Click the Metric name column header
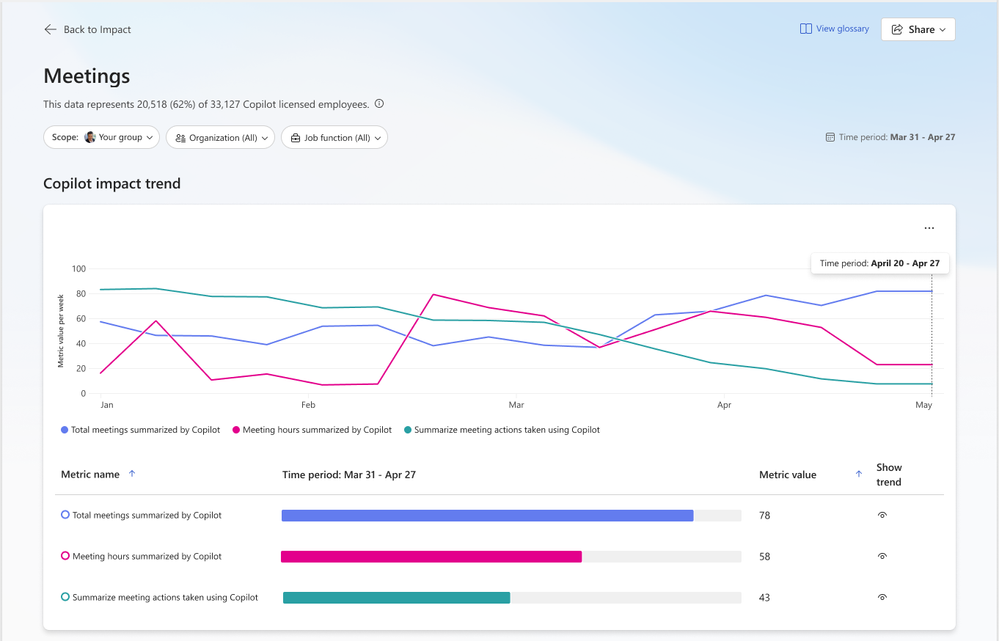This screenshot has height=641, width=999. 90,475
